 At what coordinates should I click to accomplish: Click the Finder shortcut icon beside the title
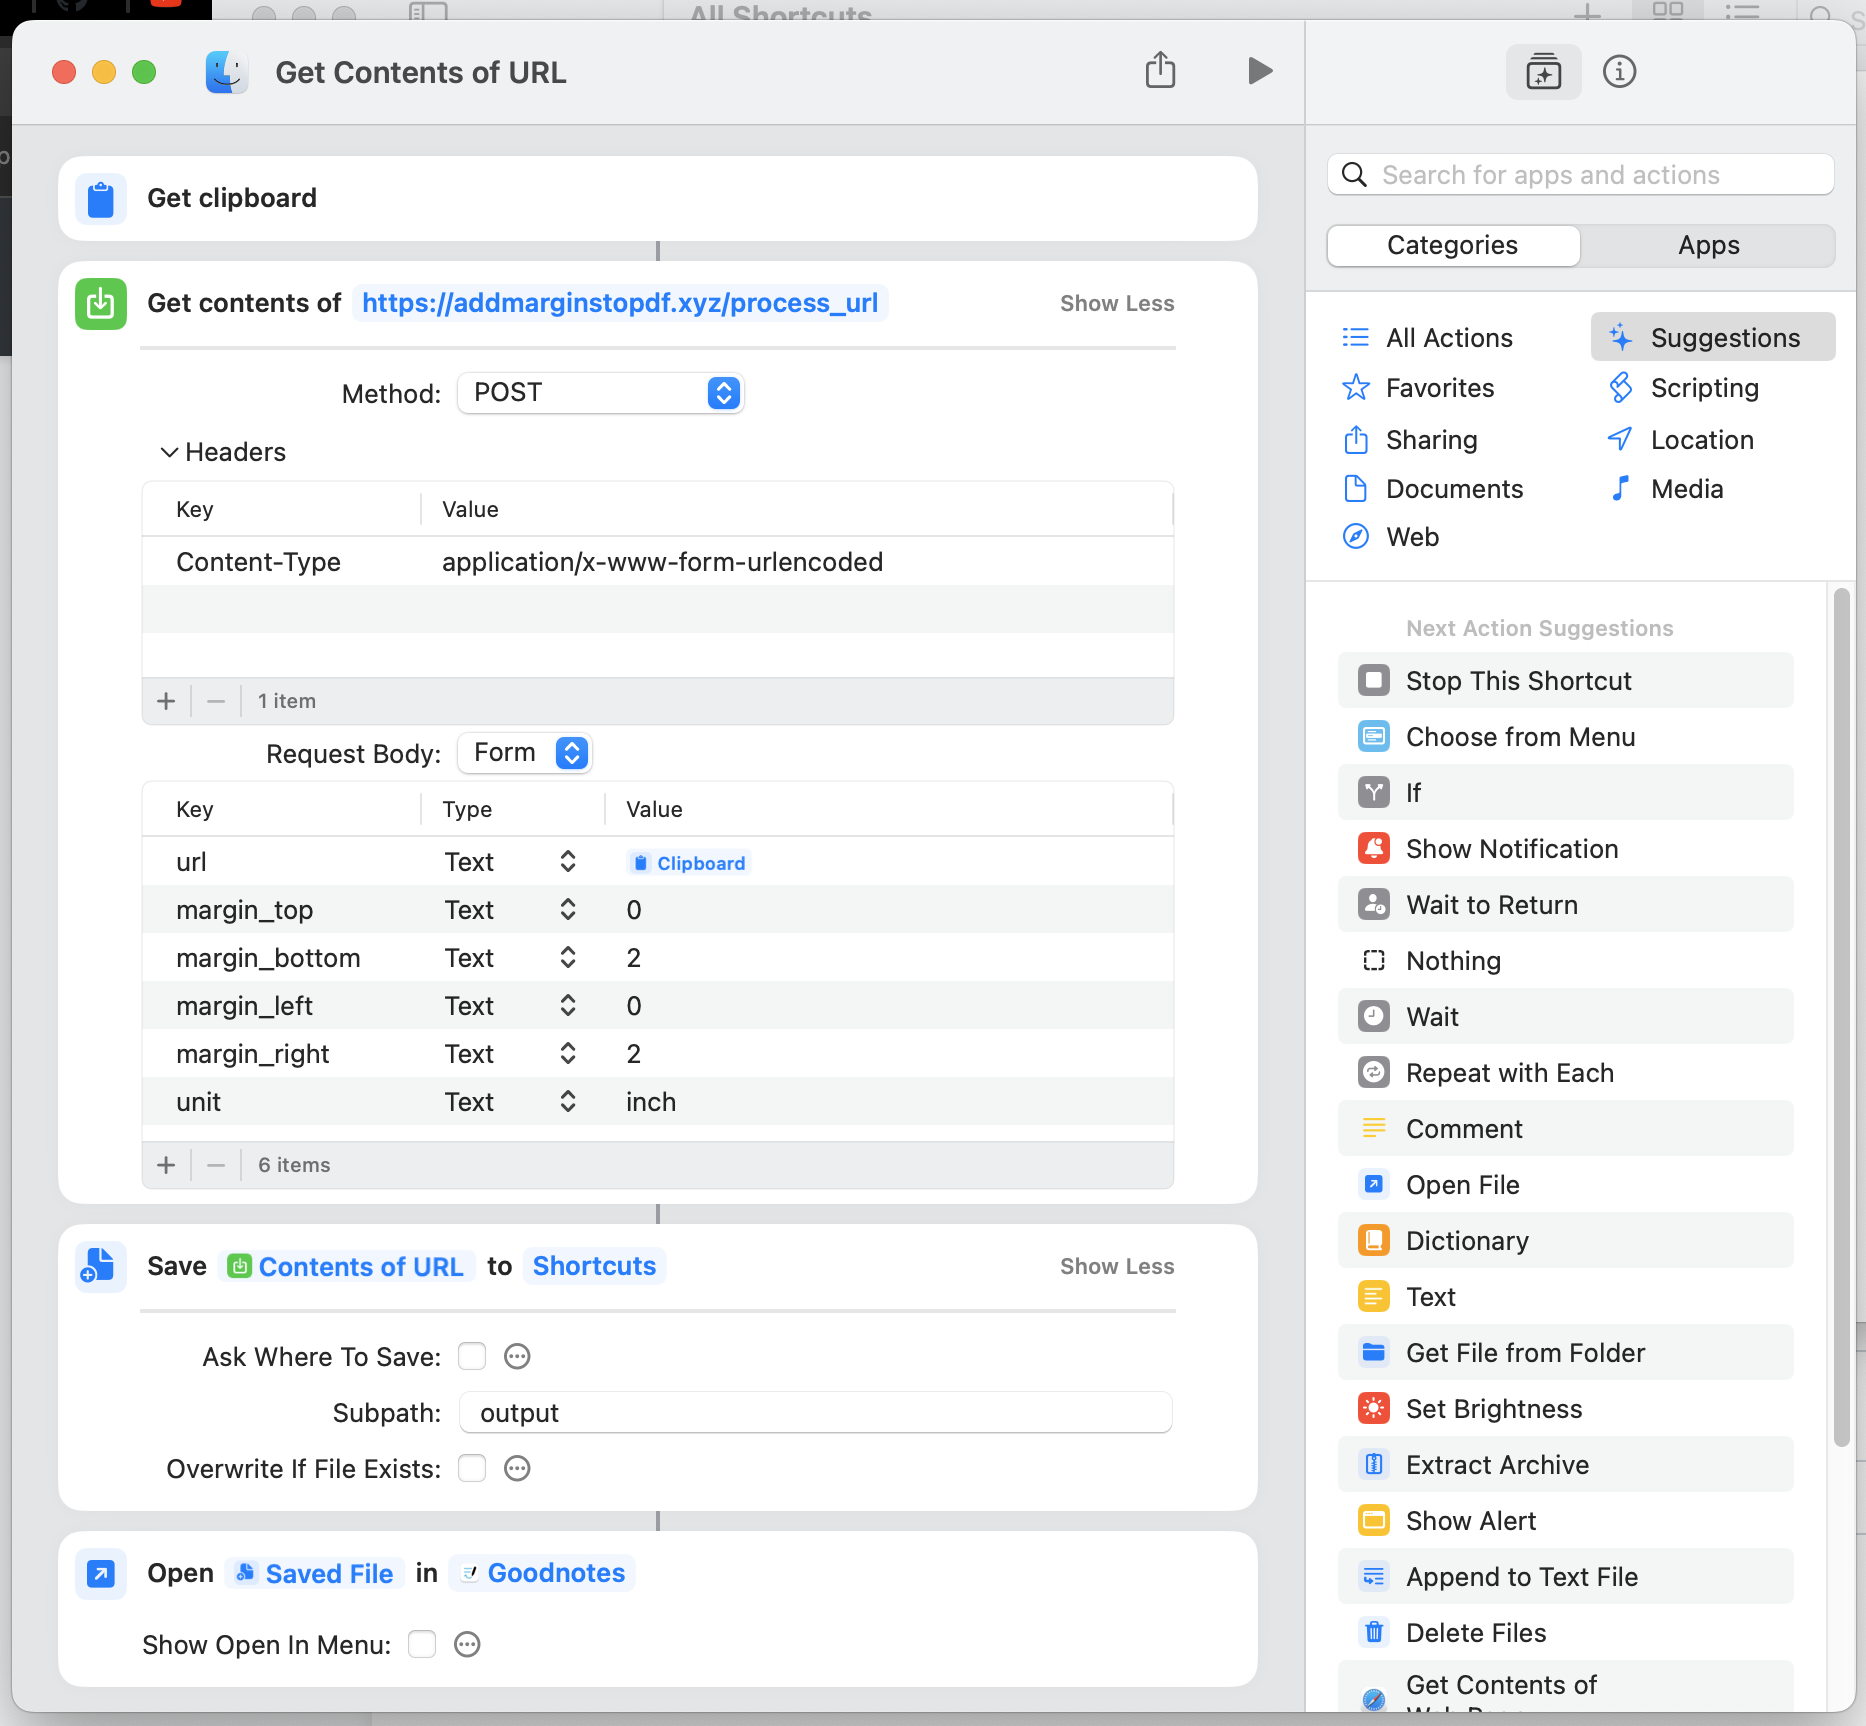[x=227, y=72]
